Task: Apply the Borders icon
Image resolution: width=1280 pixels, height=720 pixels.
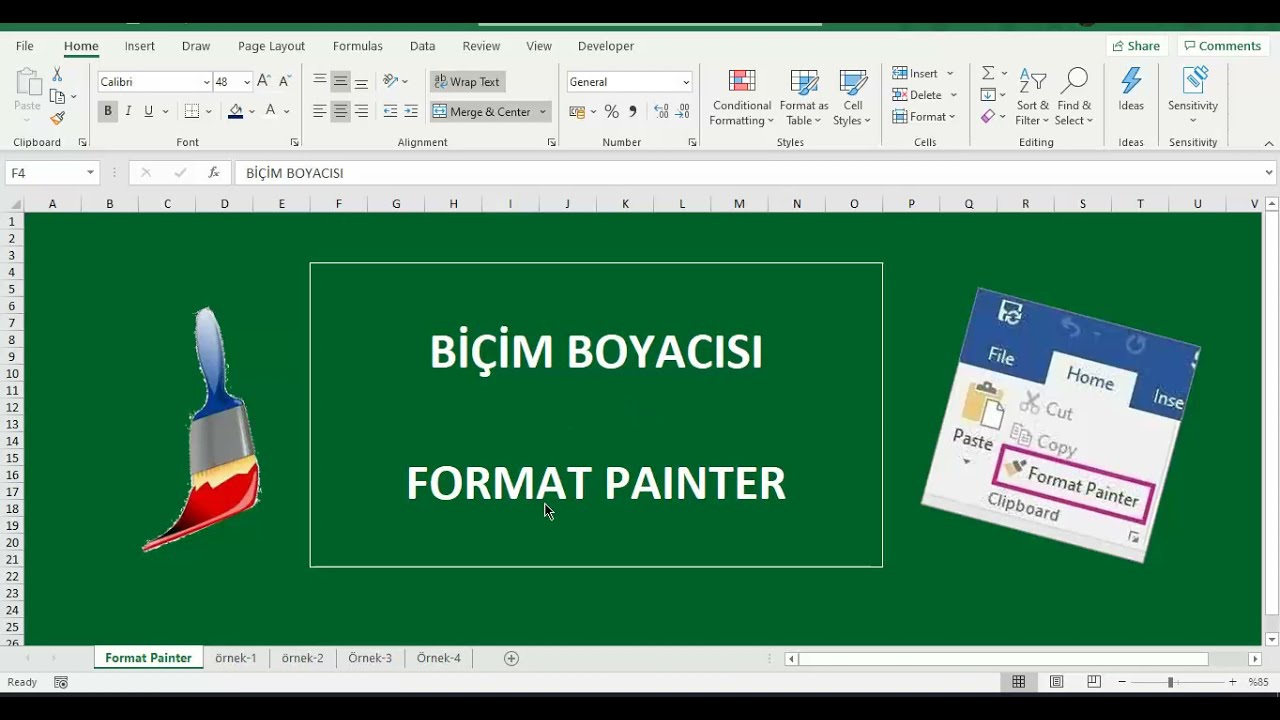Action: click(x=192, y=111)
